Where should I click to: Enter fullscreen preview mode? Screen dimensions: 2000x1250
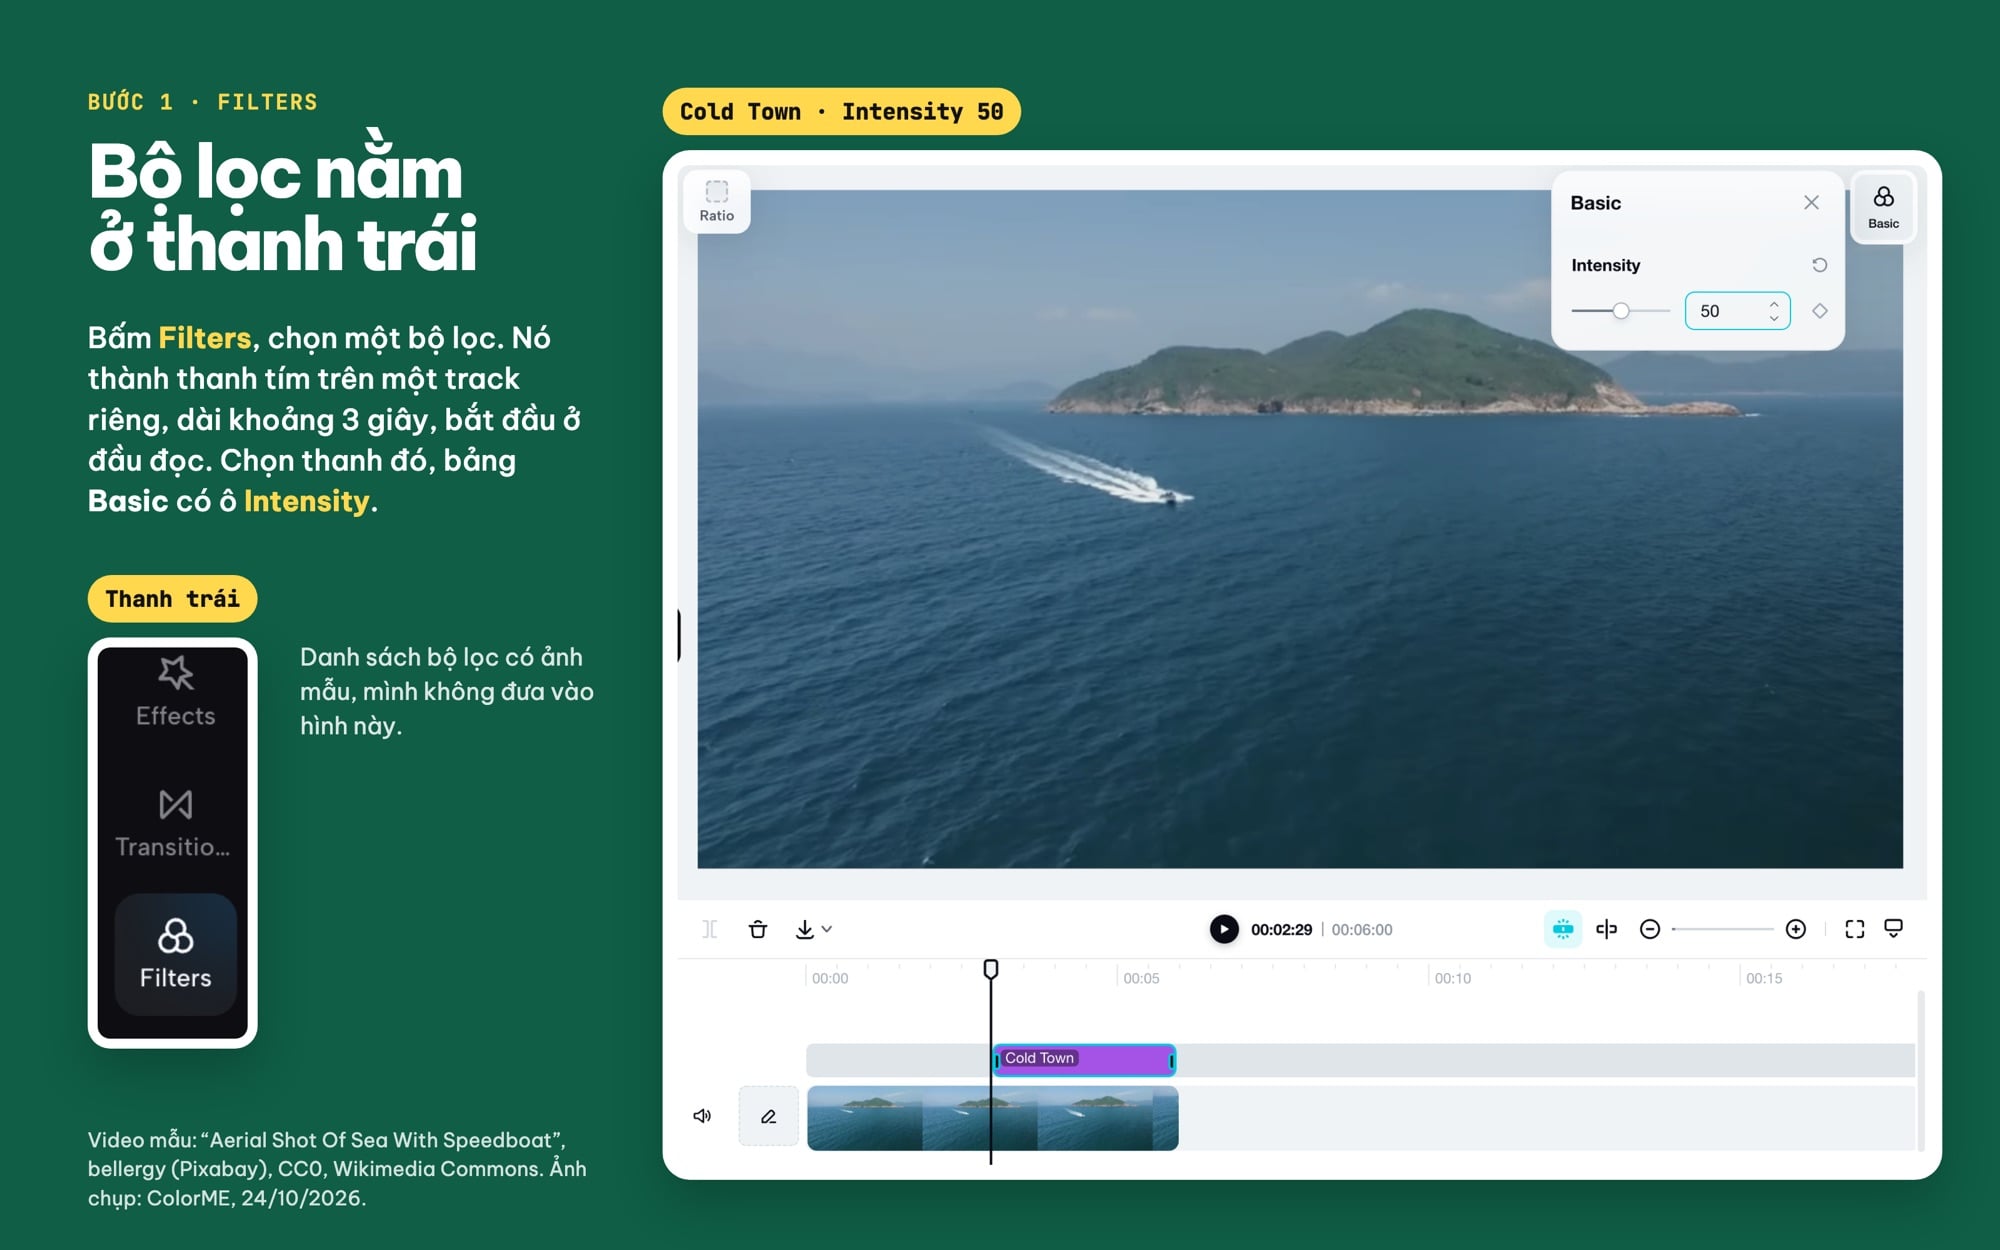(x=1855, y=929)
